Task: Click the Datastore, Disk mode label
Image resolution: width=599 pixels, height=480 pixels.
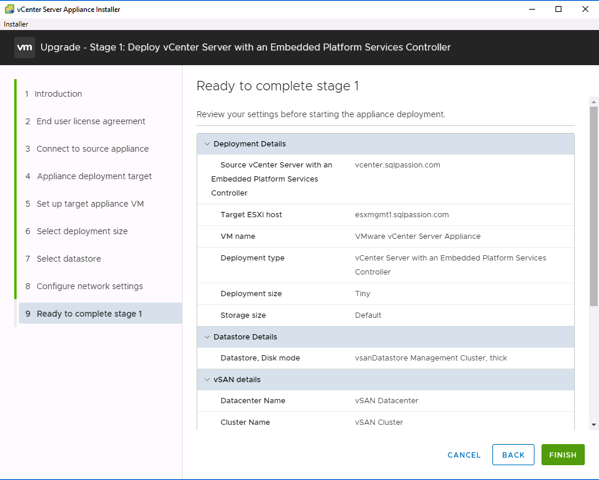Action: pos(260,358)
